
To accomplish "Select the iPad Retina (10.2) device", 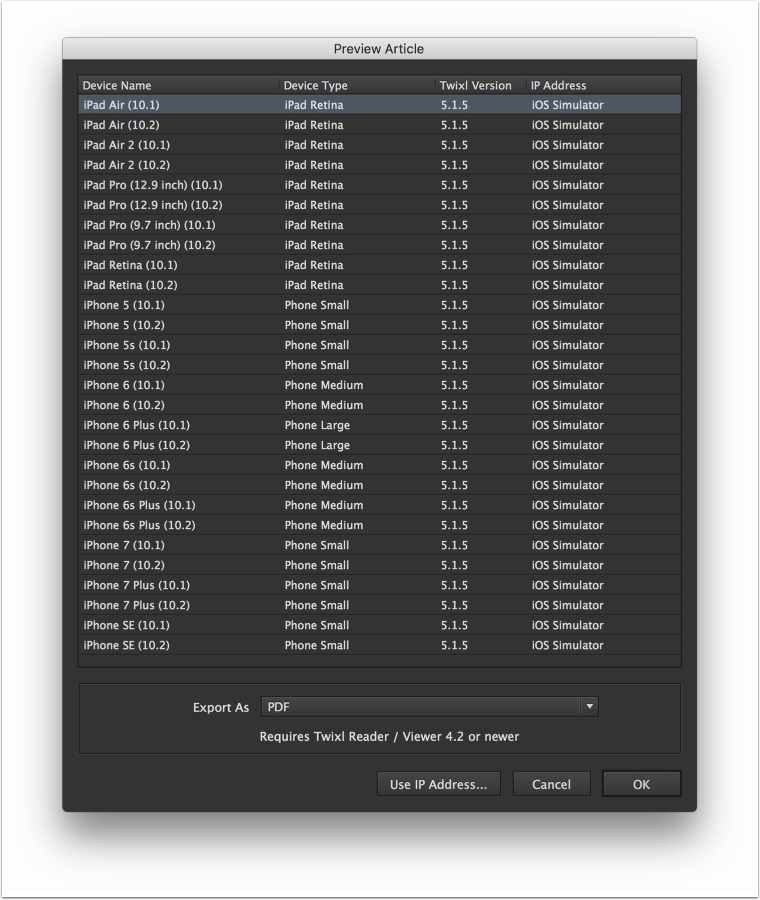I will [379, 285].
